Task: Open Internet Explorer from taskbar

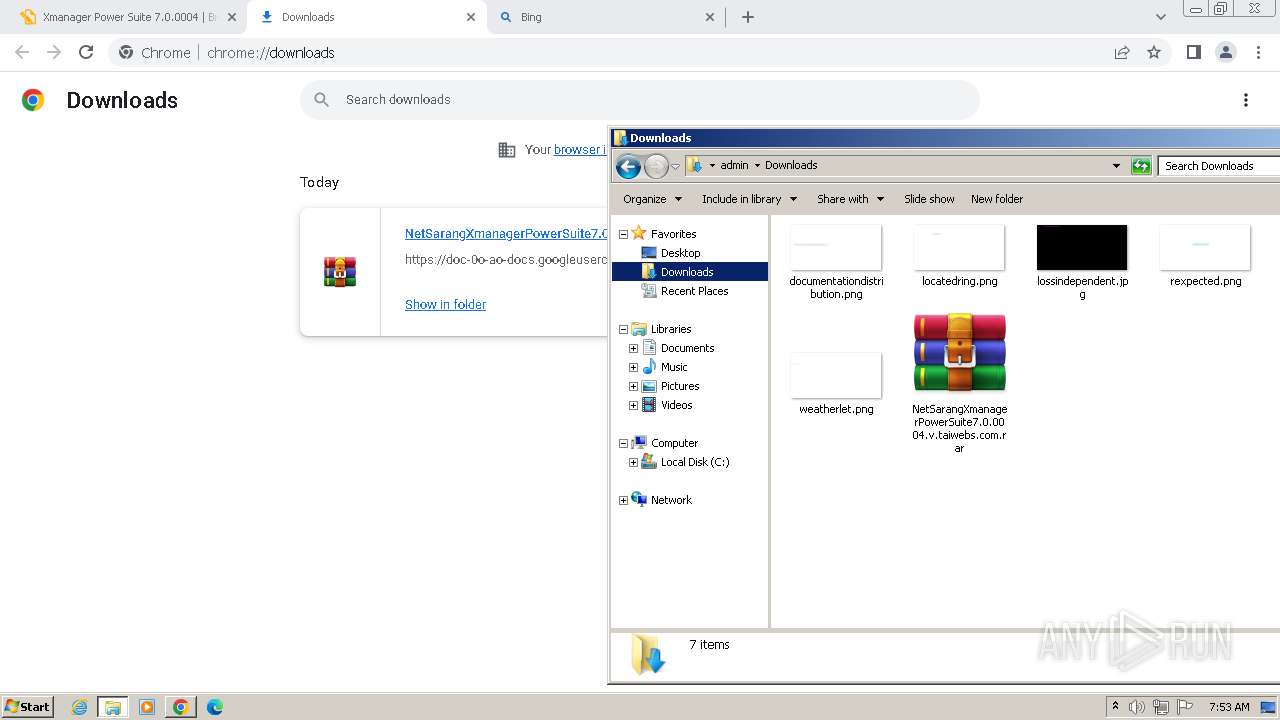Action: coord(79,707)
